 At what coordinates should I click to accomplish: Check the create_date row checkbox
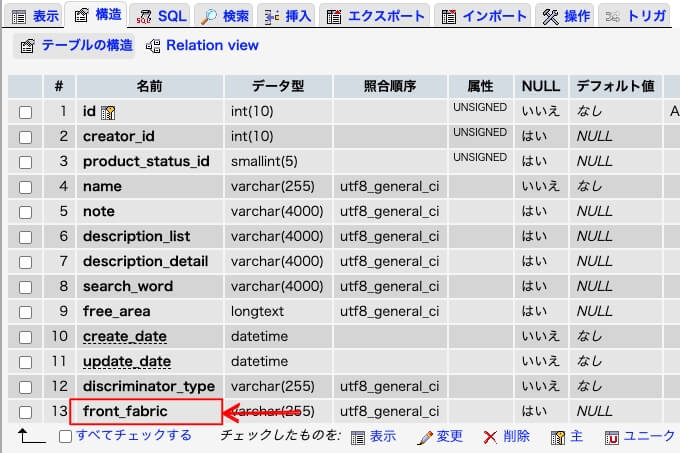click(26, 337)
